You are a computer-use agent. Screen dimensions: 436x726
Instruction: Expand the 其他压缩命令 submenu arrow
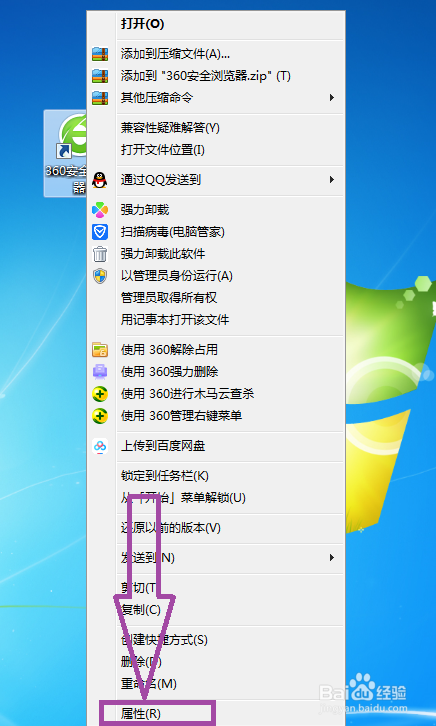(331, 98)
